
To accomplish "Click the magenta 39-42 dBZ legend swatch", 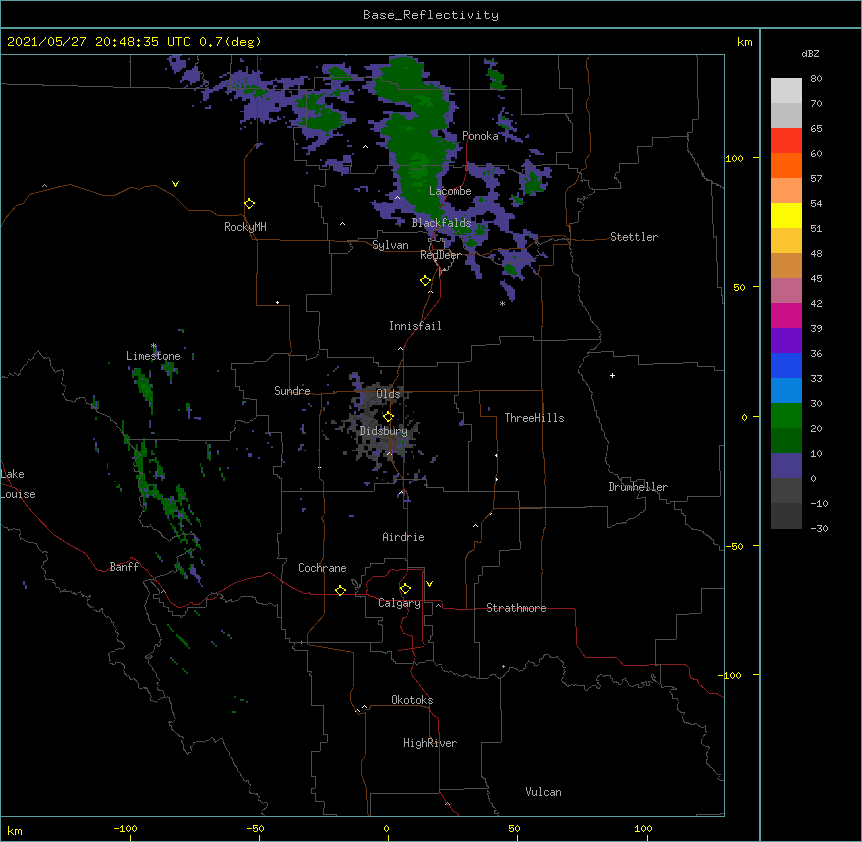I will click(x=786, y=315).
